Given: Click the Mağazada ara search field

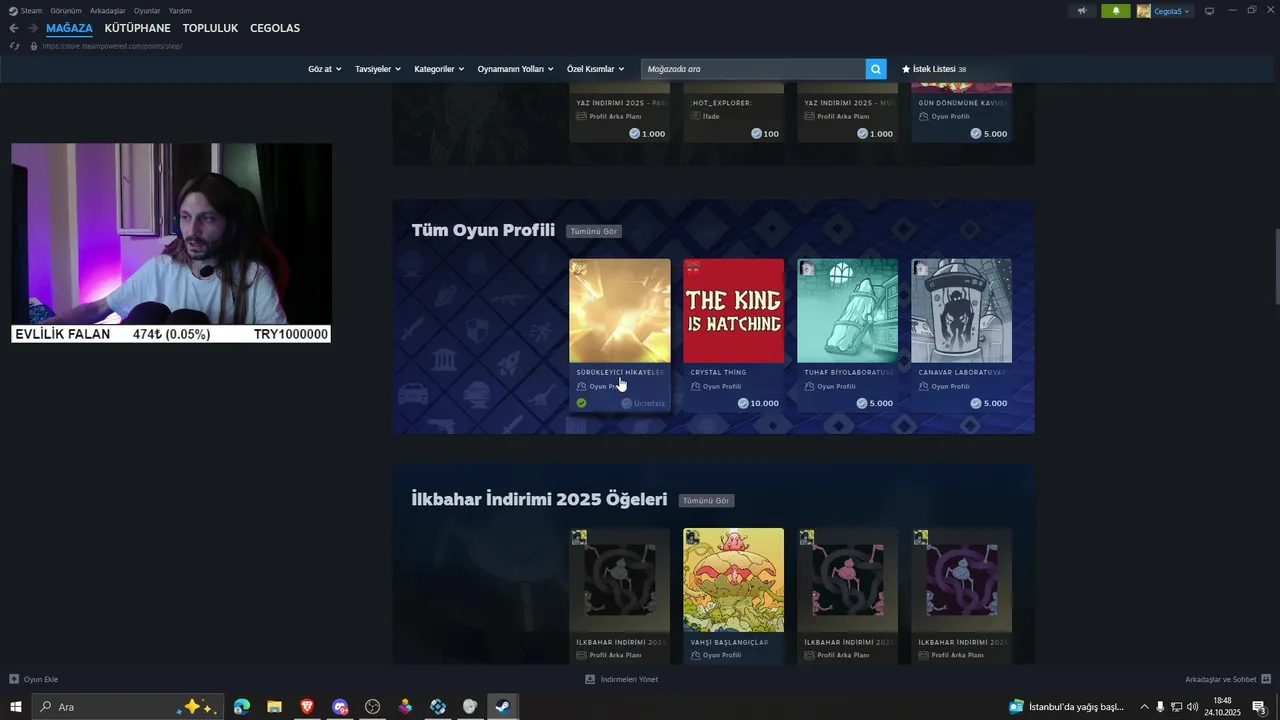Looking at the screenshot, I should pos(753,69).
